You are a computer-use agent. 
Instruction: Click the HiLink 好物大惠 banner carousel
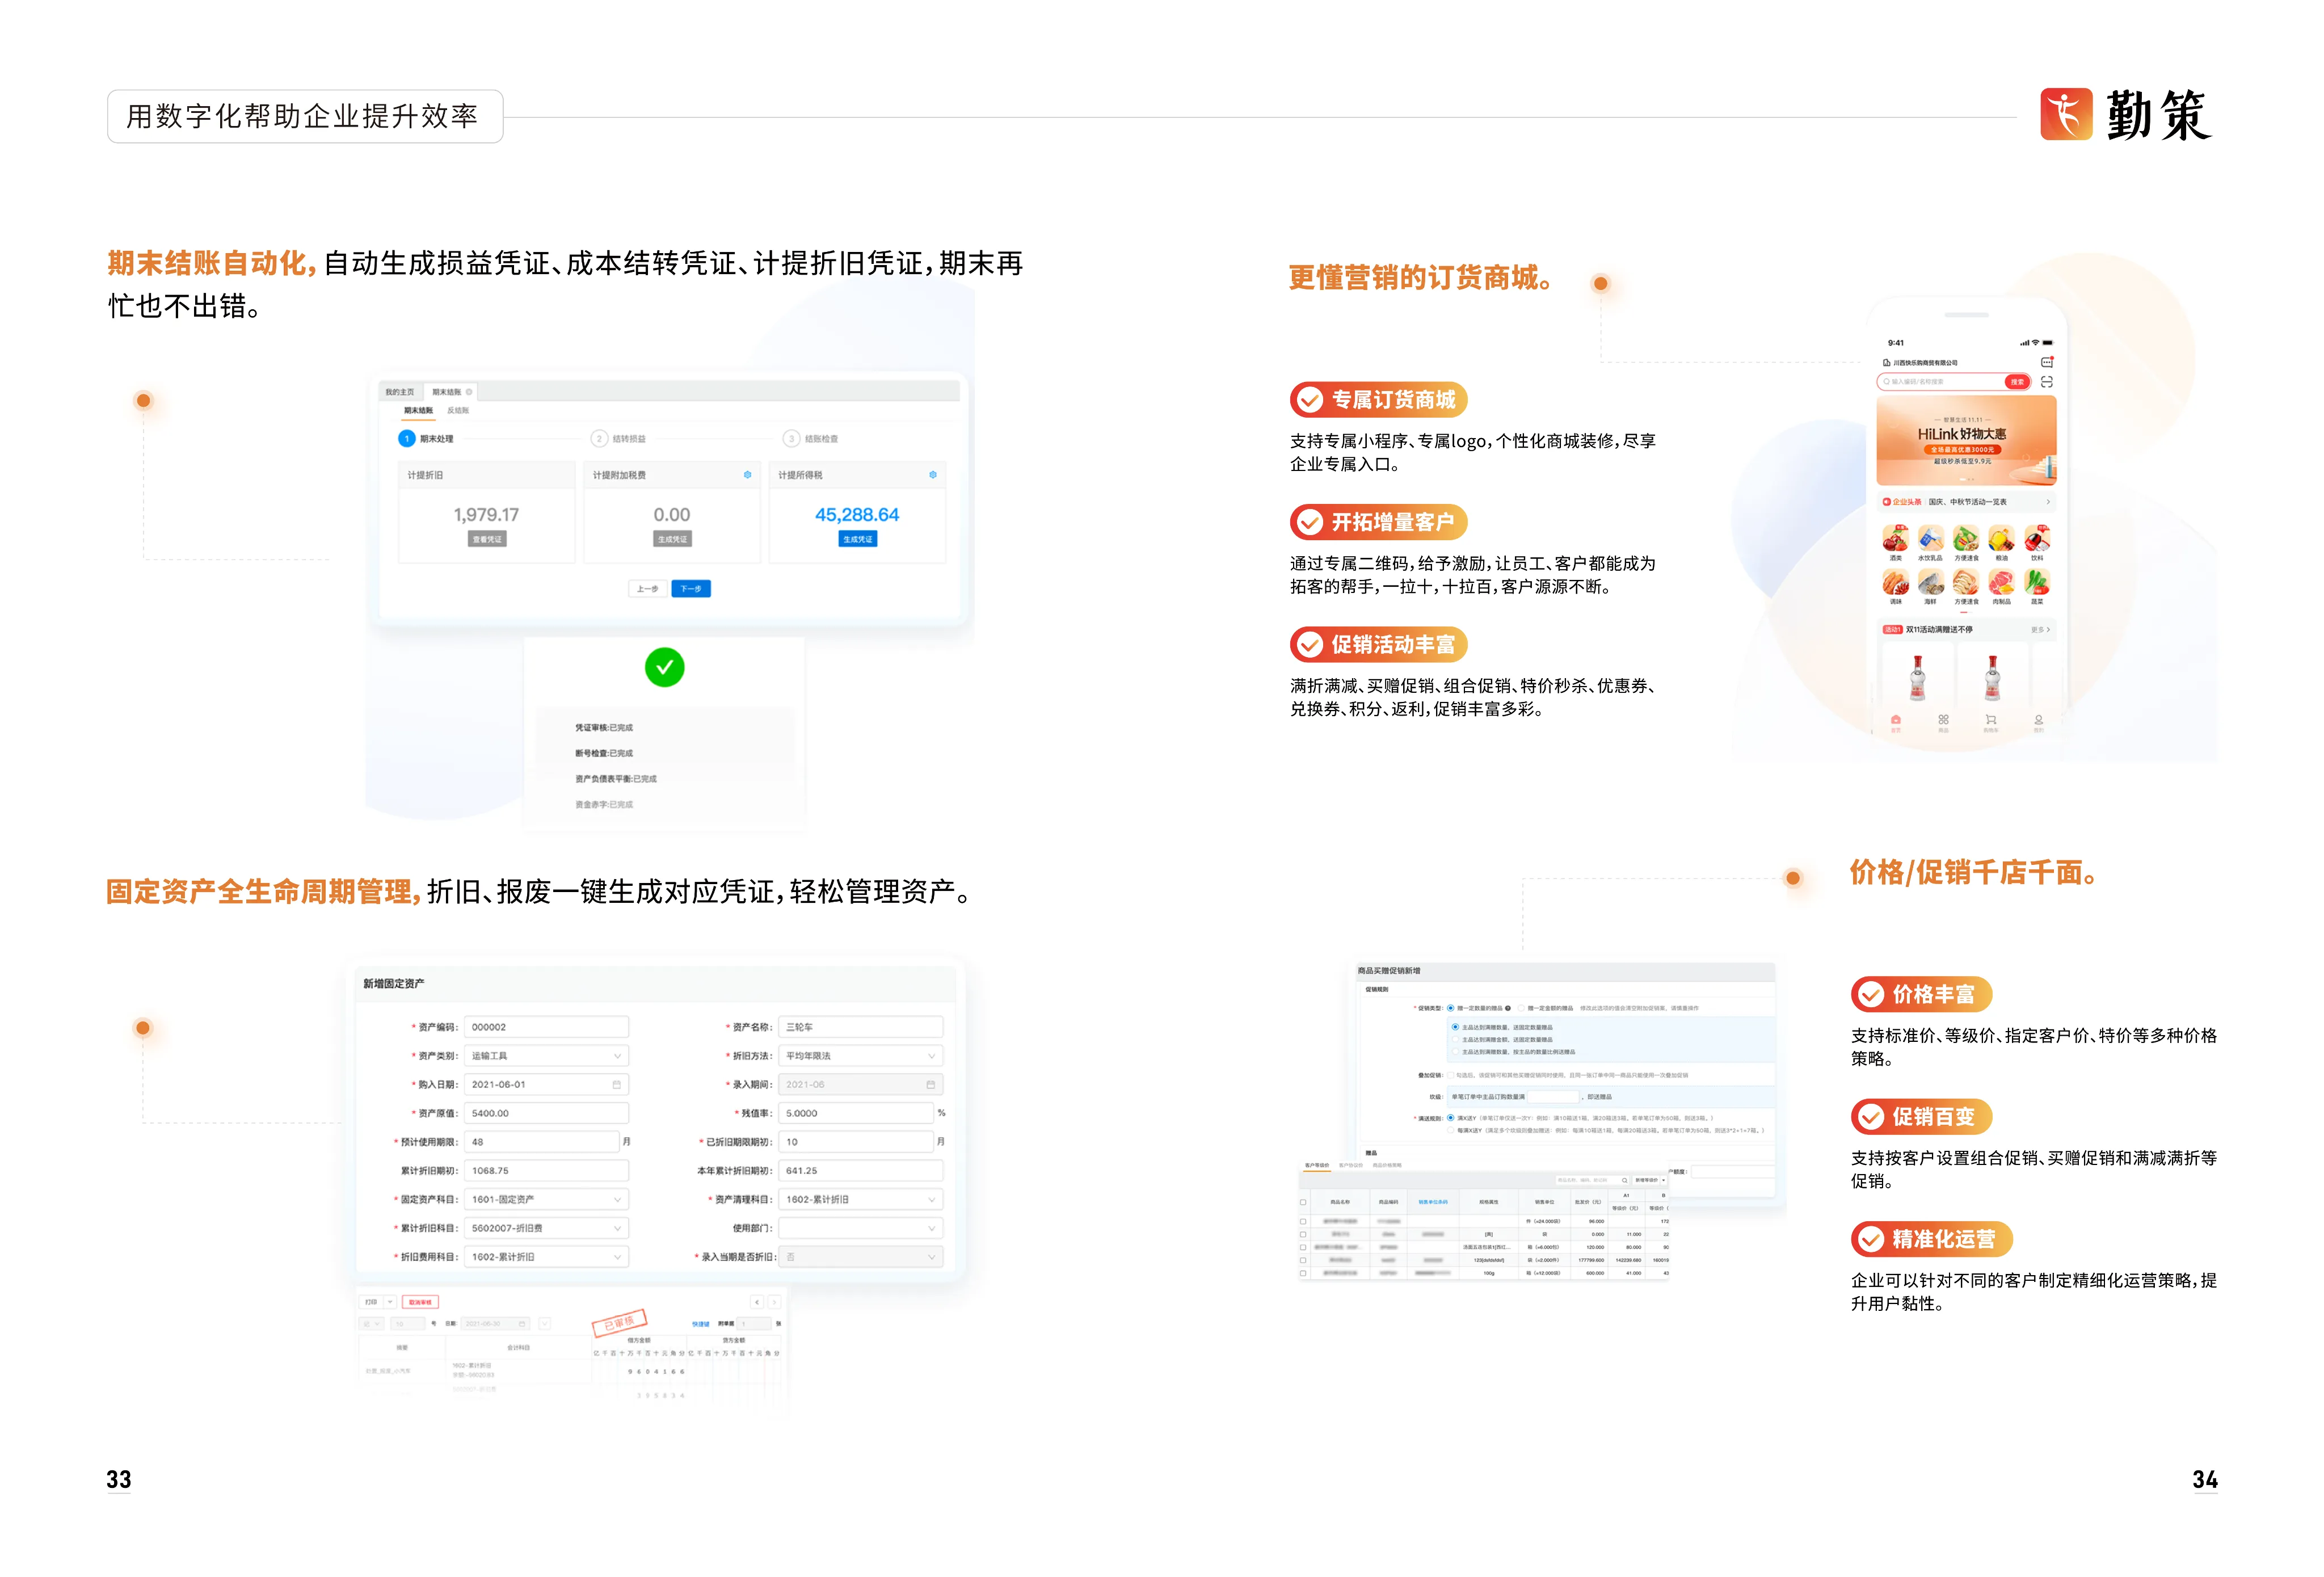click(1966, 441)
